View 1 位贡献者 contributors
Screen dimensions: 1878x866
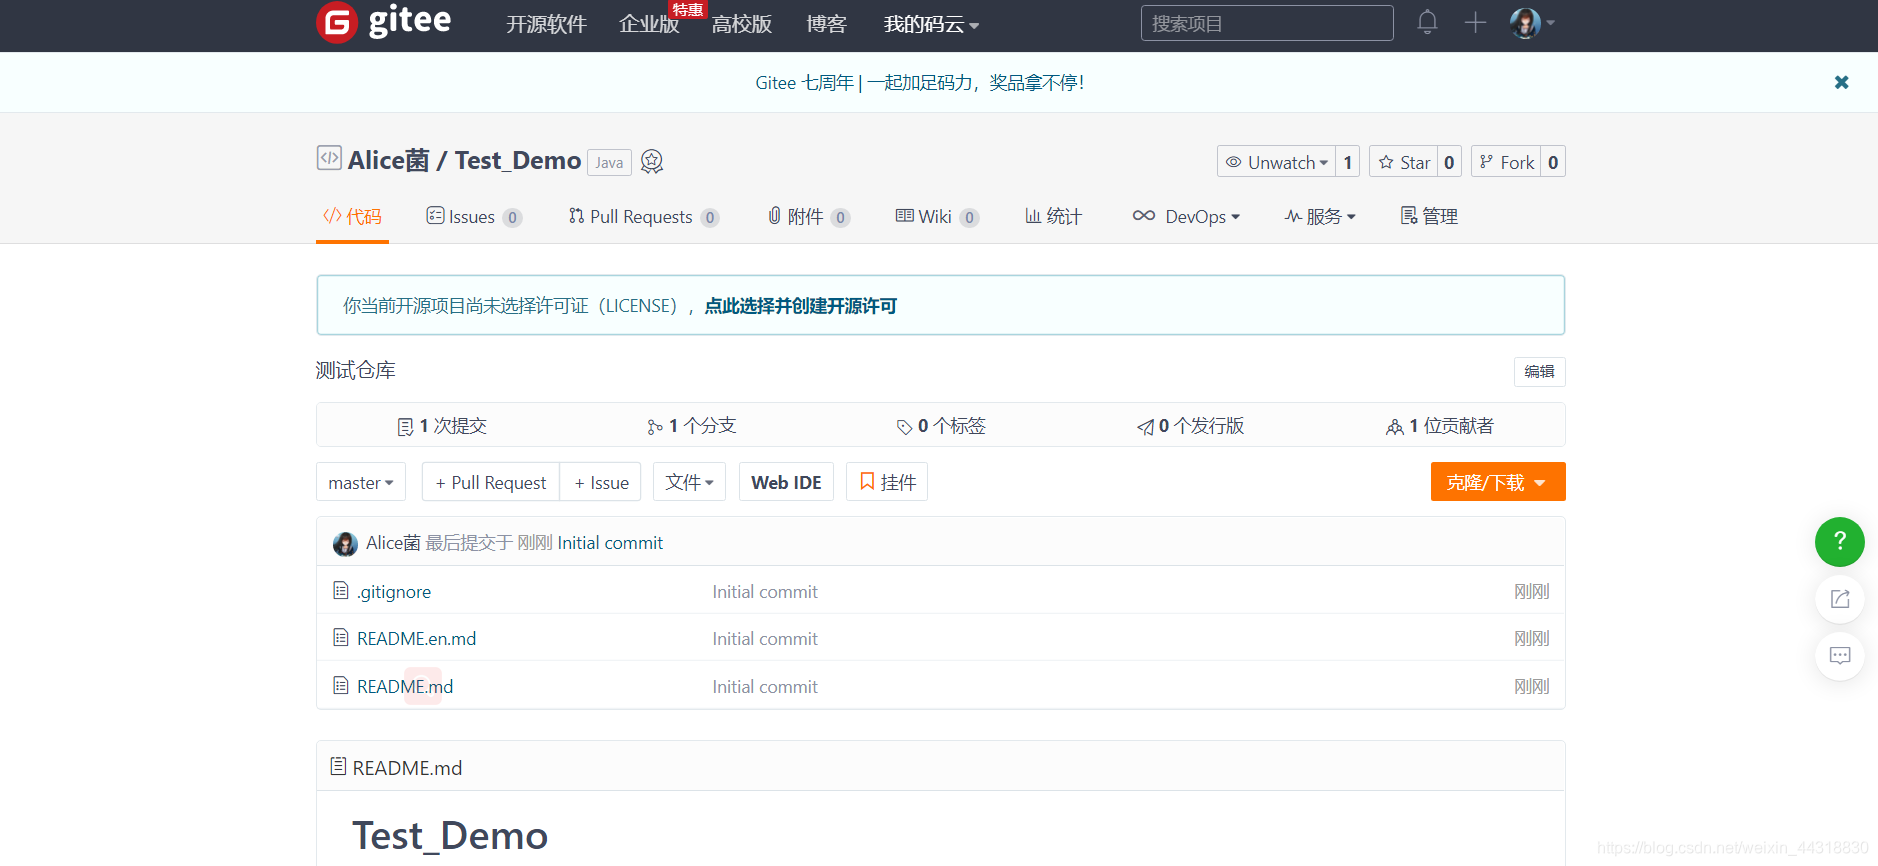point(1440,426)
